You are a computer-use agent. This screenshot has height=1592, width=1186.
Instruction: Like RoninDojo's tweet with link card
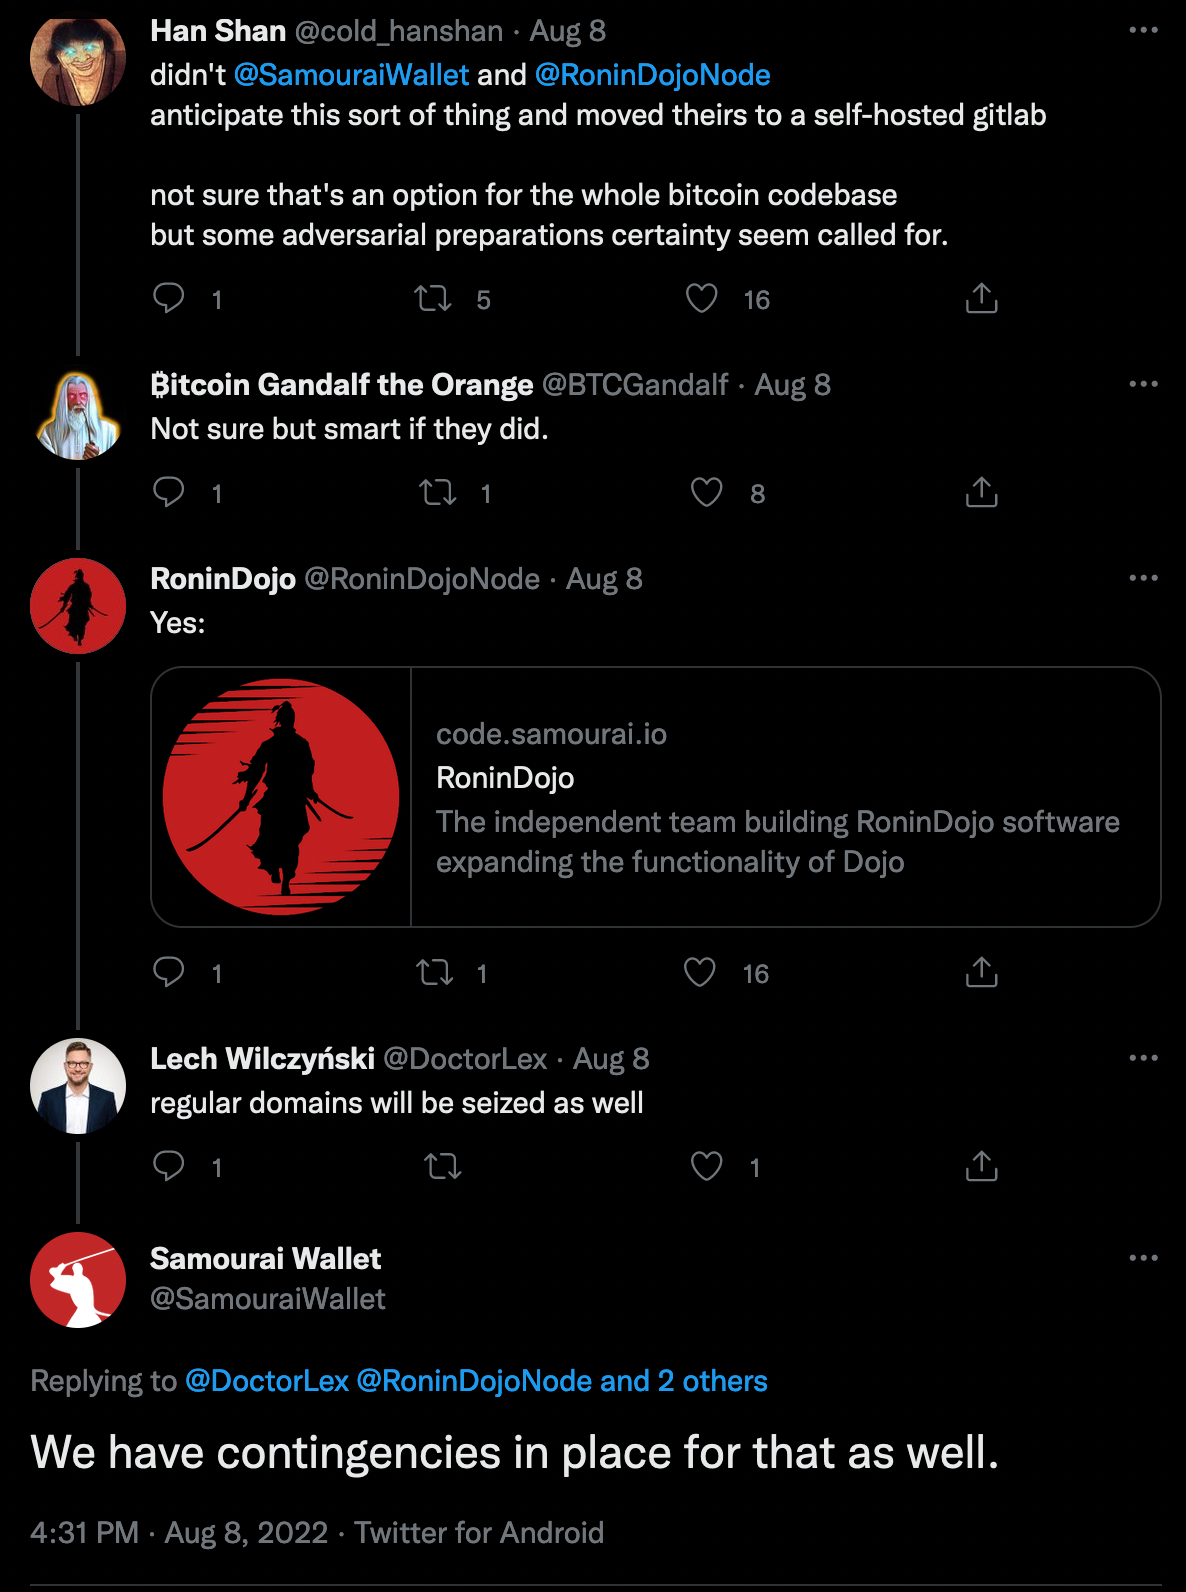point(700,972)
